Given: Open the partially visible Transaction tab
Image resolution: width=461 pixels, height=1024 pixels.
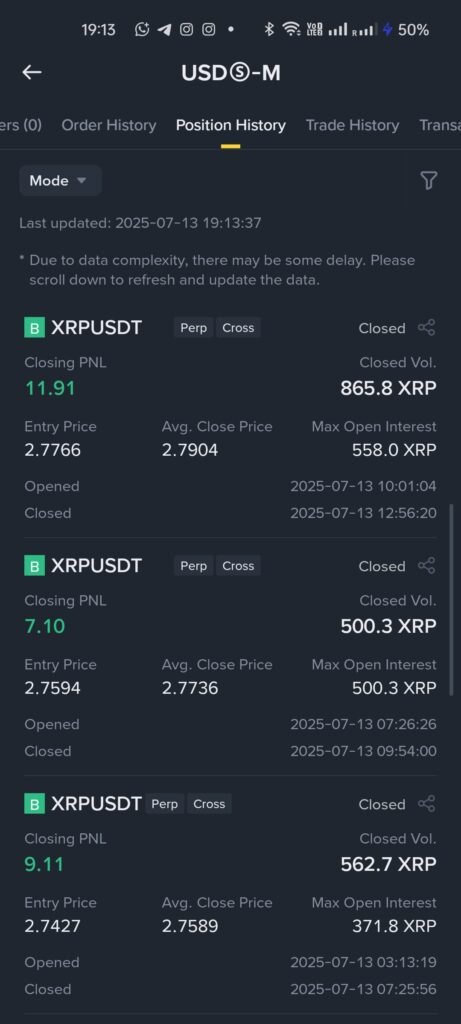Looking at the screenshot, I should [x=439, y=125].
